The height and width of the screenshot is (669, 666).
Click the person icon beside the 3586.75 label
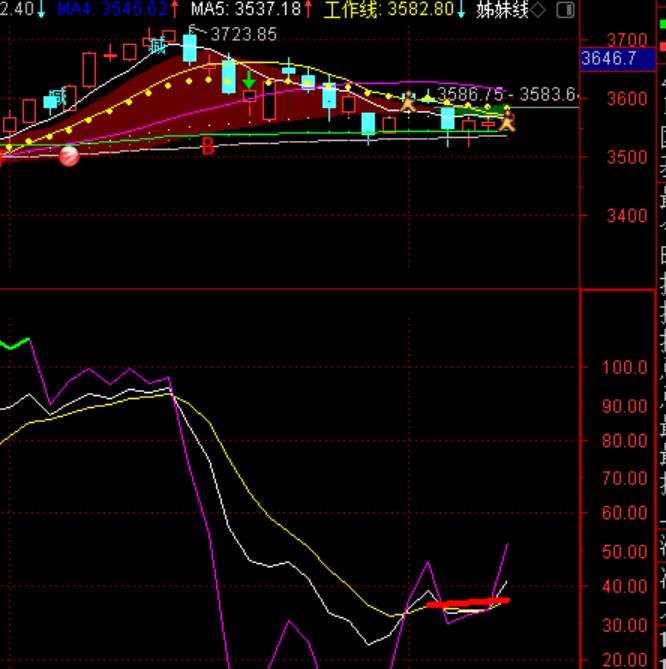(408, 101)
